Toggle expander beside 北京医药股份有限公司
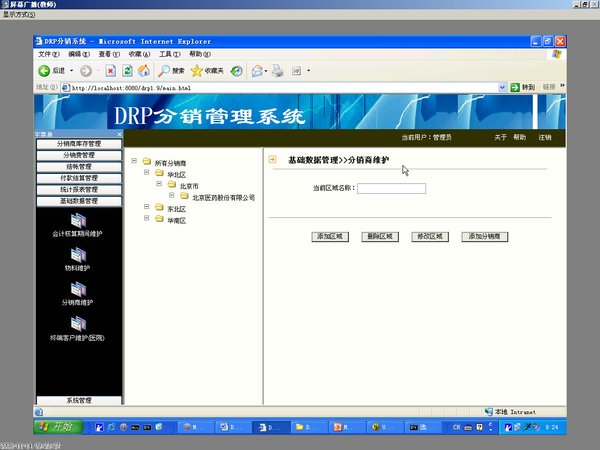The width and height of the screenshot is (600, 450). 172,195
